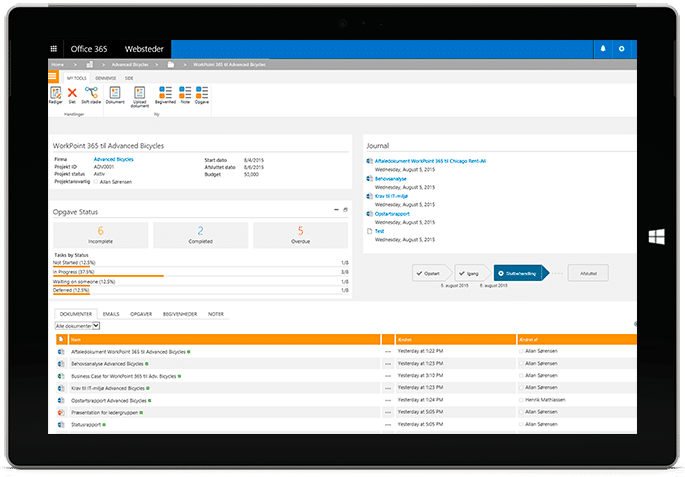Image resolution: width=685 pixels, height=477 pixels.
Task: Minimize the Opgave Status web part
Action: (336, 210)
